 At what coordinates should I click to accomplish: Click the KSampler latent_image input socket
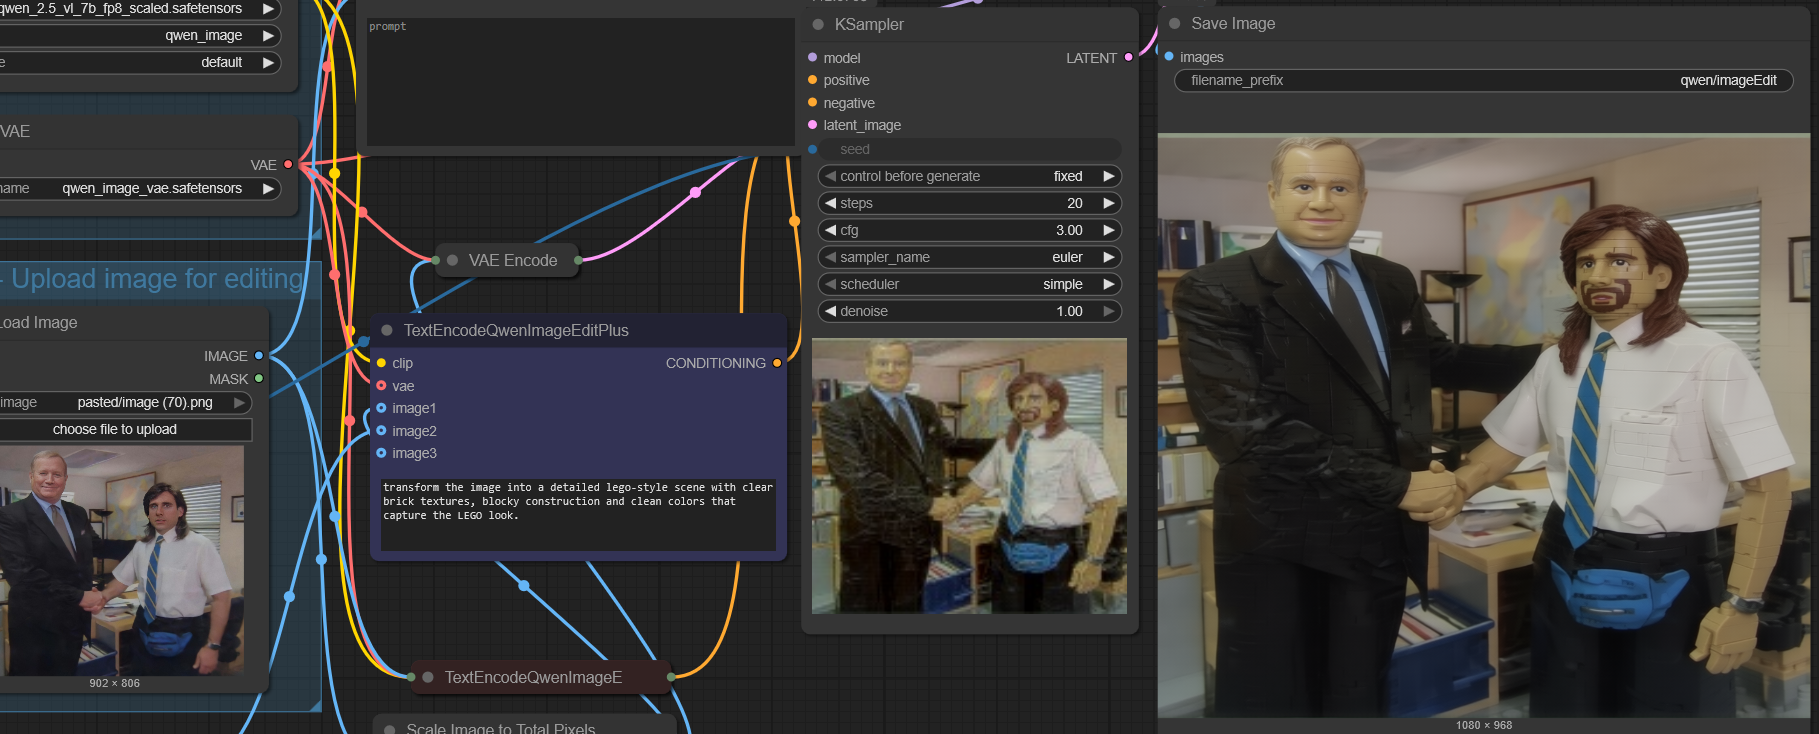coord(812,125)
